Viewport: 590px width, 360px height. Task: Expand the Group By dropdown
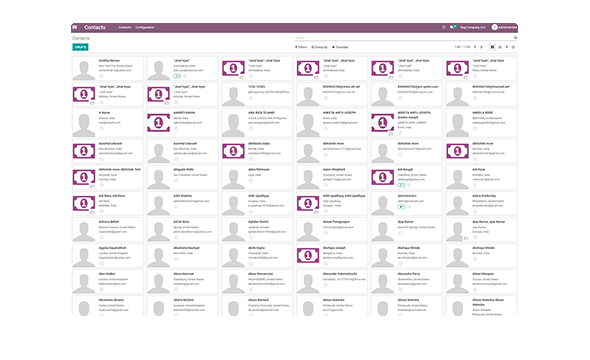(x=319, y=47)
